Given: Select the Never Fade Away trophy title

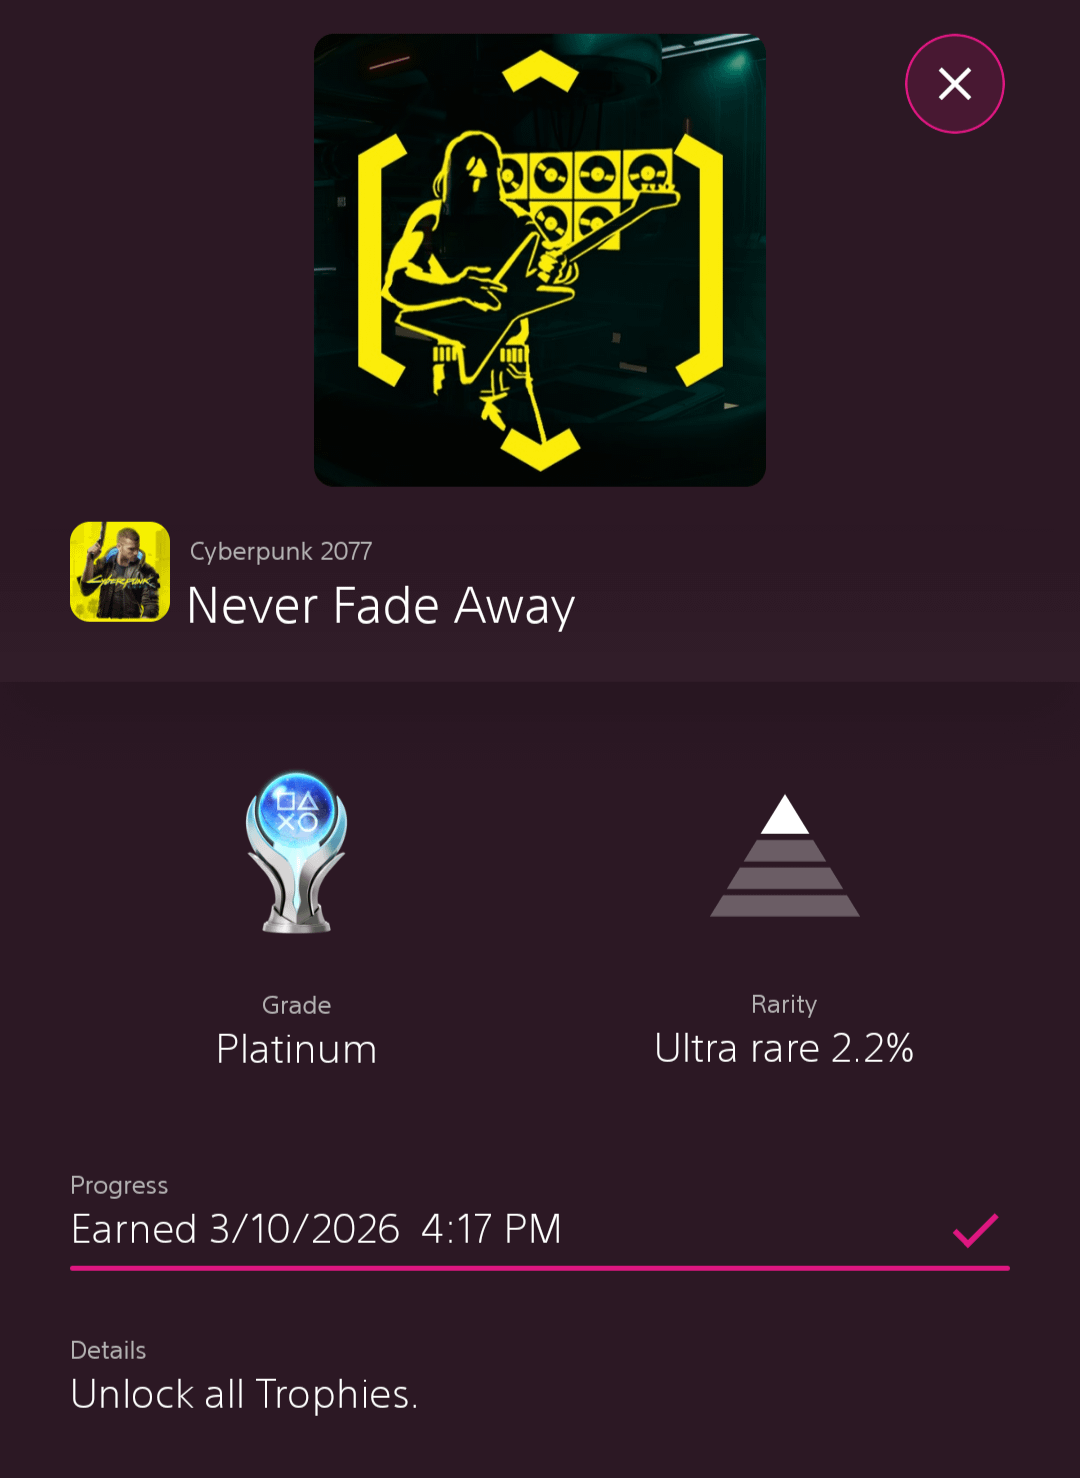Looking at the screenshot, I should click(x=381, y=606).
